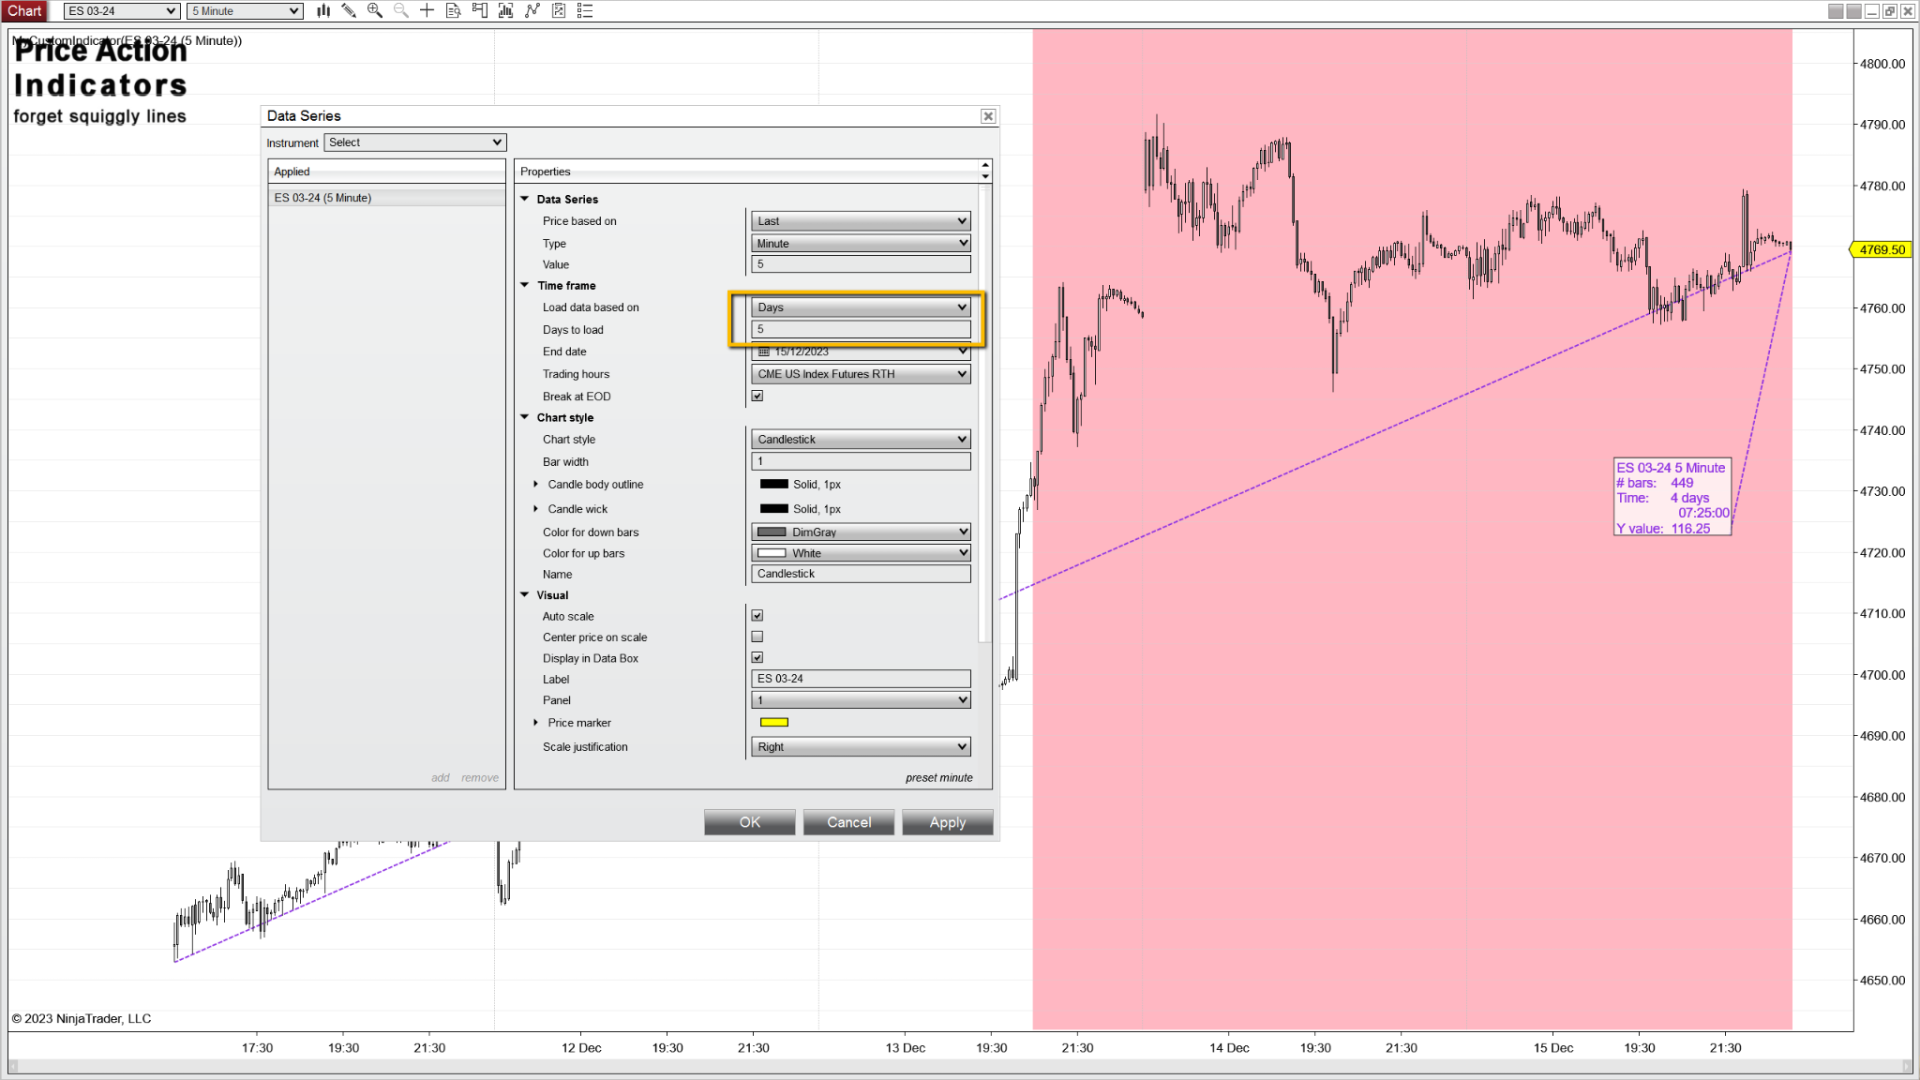
Task: Open the drawing tools pencil icon
Action: pyautogui.click(x=349, y=11)
